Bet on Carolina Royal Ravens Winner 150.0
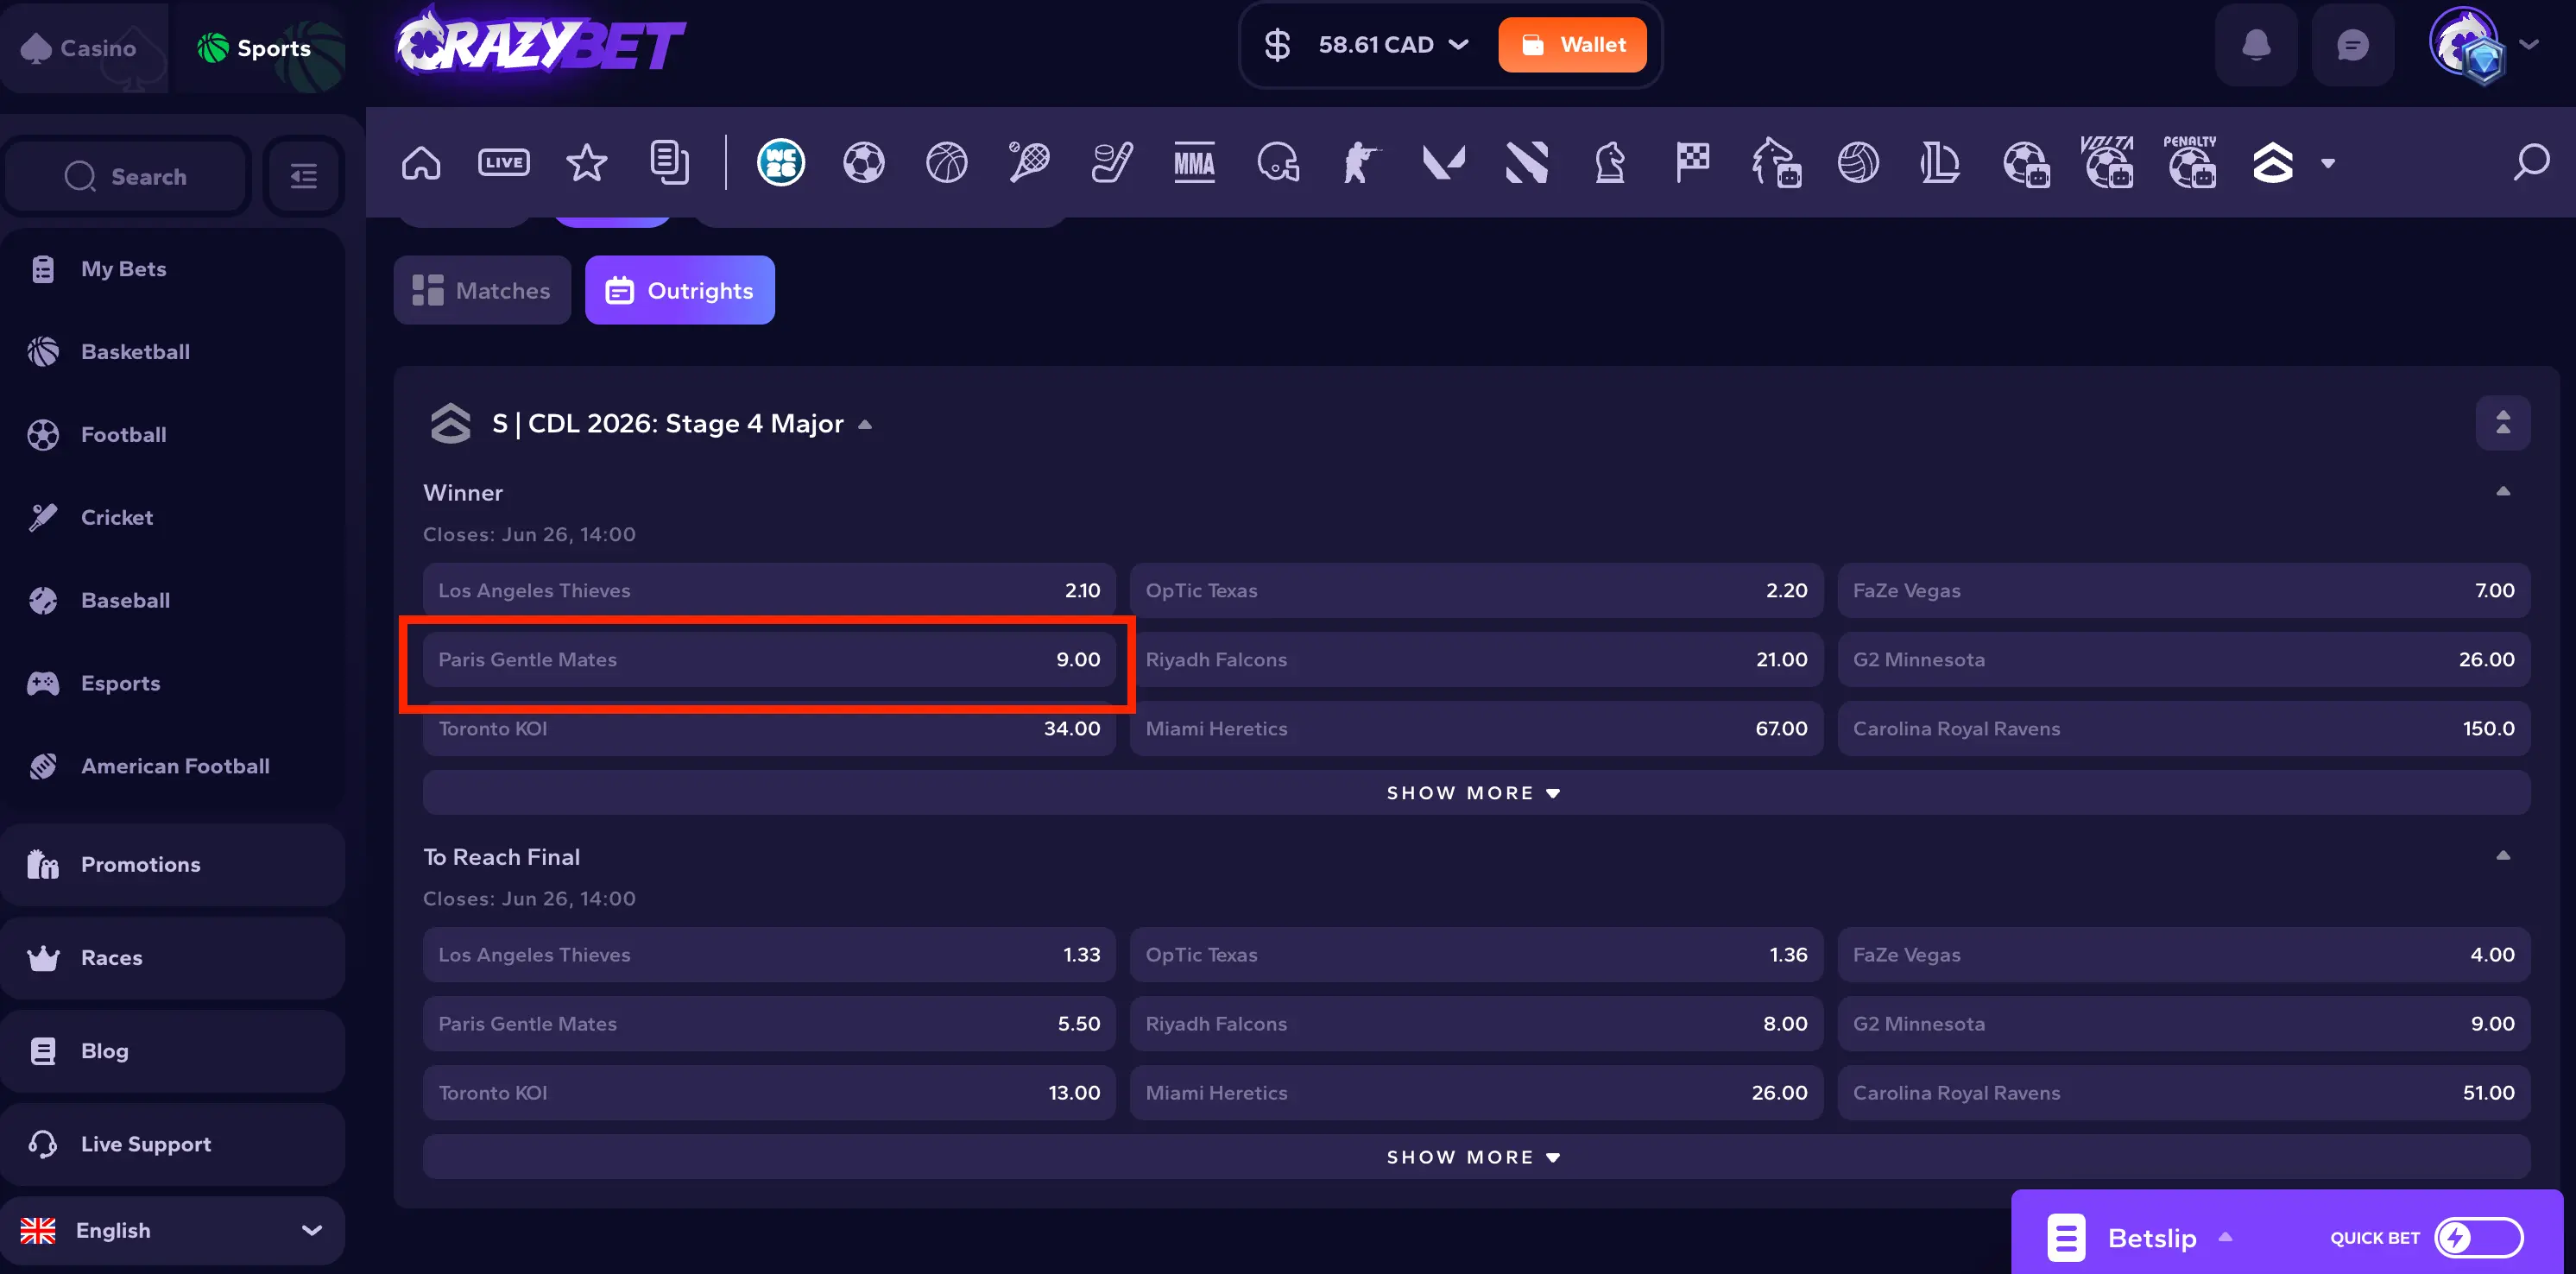Screen dimensions: 2576x1274 [x=2184, y=728]
